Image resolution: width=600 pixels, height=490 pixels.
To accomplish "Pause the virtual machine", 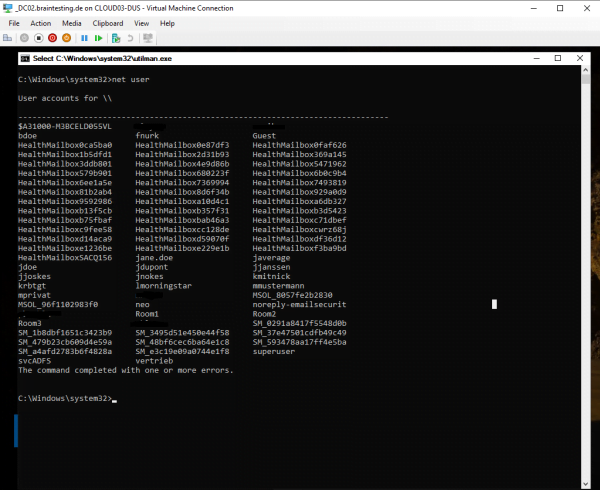I will [84, 38].
